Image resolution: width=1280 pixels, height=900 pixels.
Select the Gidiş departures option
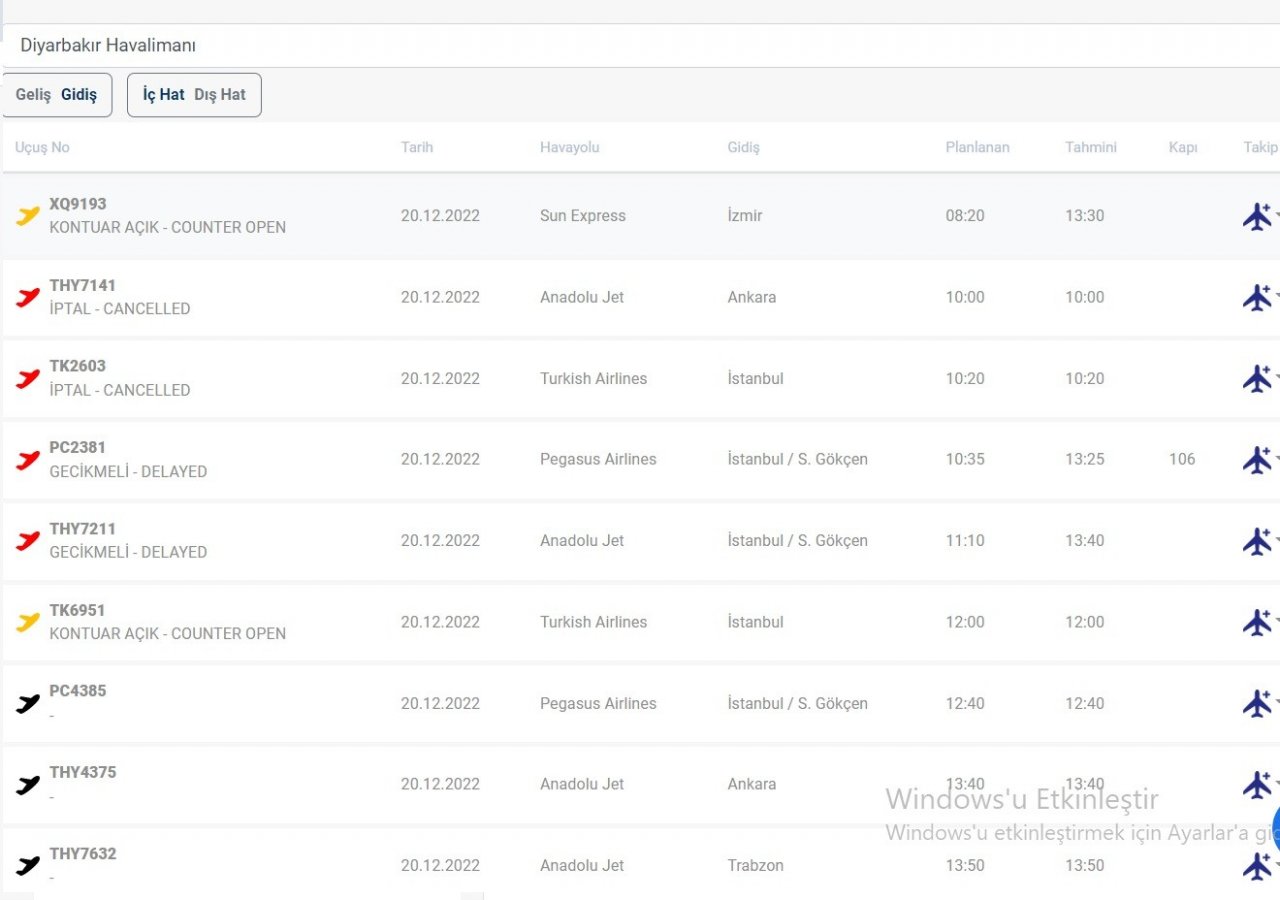pos(79,95)
